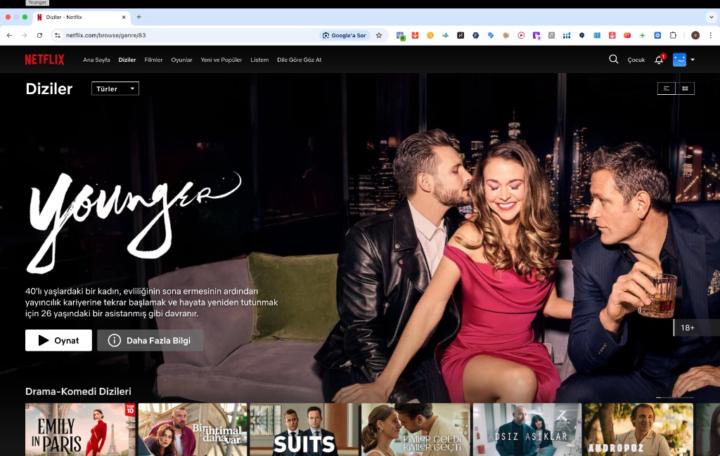The width and height of the screenshot is (720, 456).
Task: Click the blue profile avatar
Action: tap(679, 60)
